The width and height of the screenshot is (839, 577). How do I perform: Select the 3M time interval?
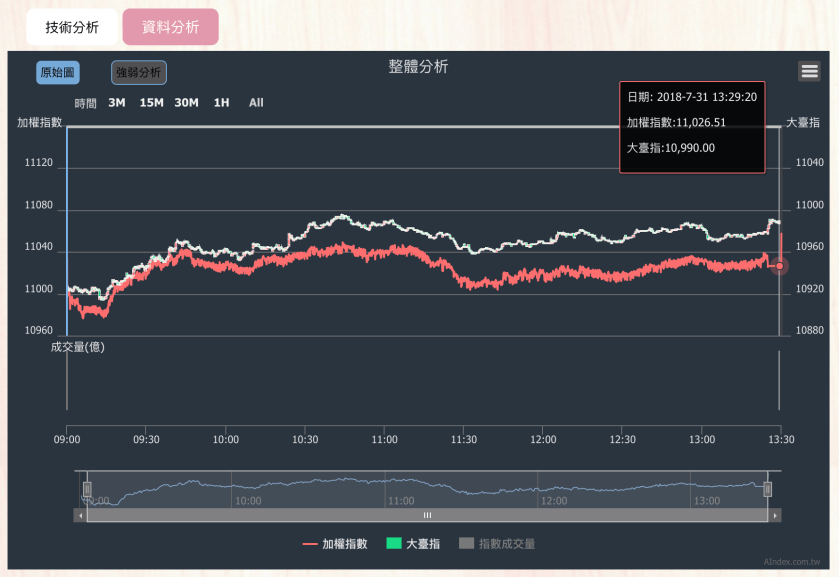coord(116,102)
